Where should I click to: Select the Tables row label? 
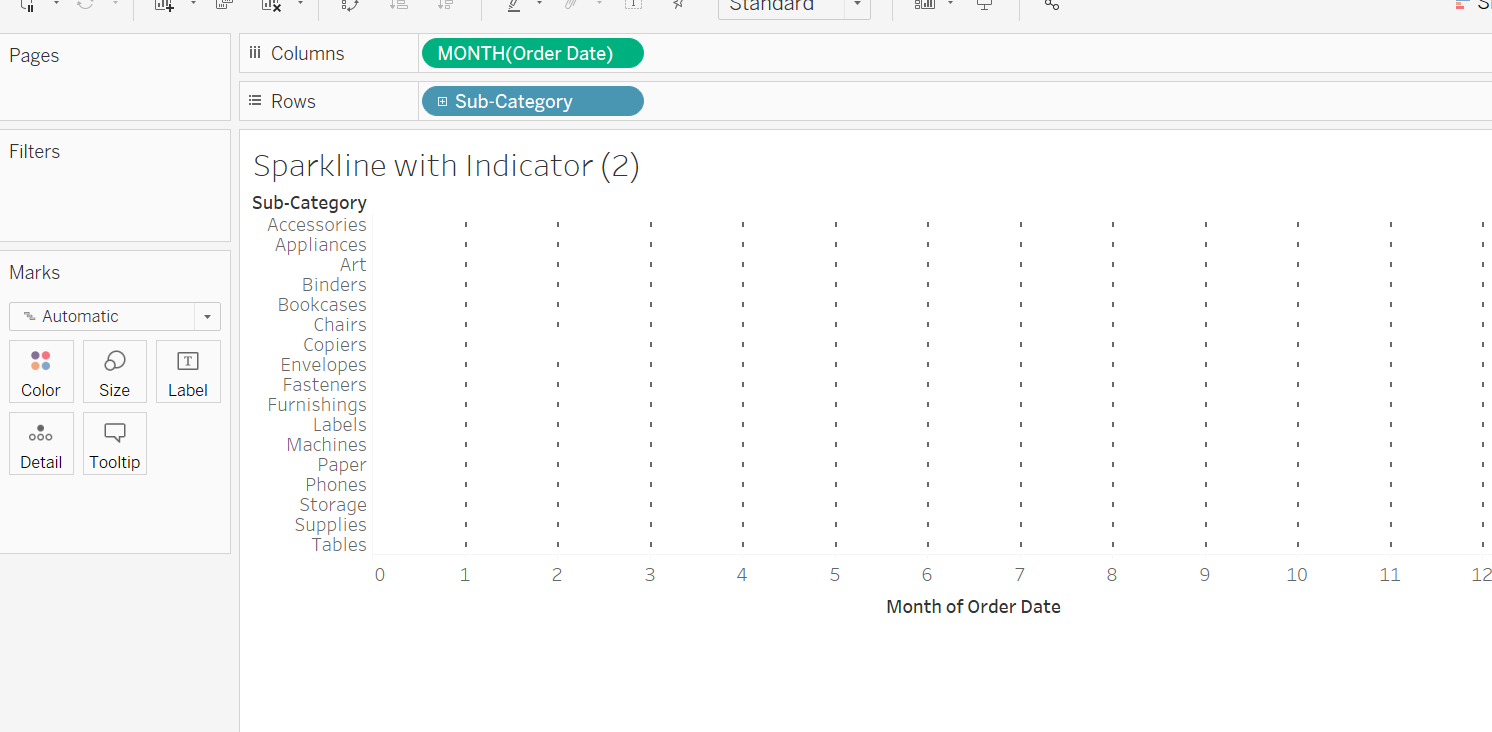(339, 545)
